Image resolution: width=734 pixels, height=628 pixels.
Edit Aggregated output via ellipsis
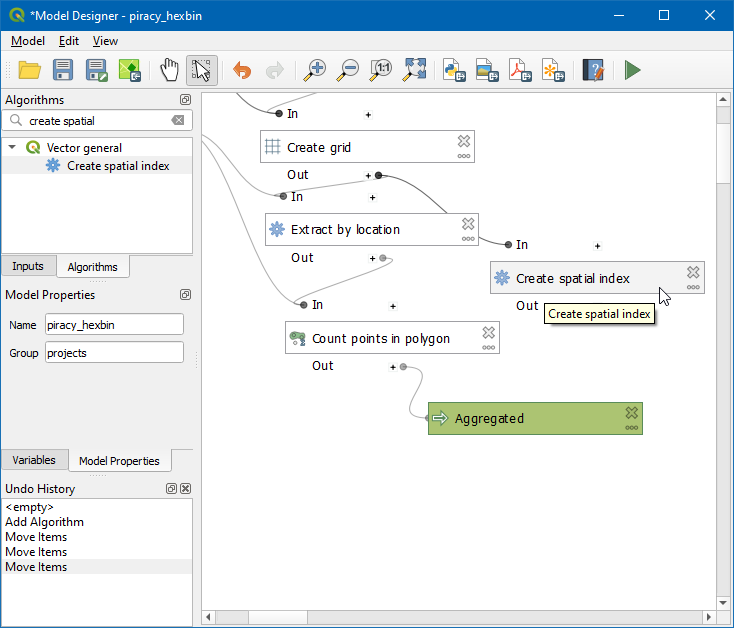(631, 428)
